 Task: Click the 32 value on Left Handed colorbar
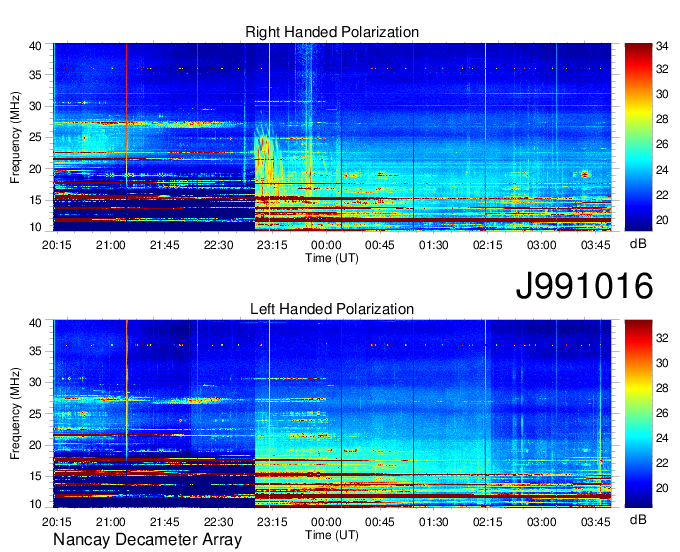pos(662,338)
